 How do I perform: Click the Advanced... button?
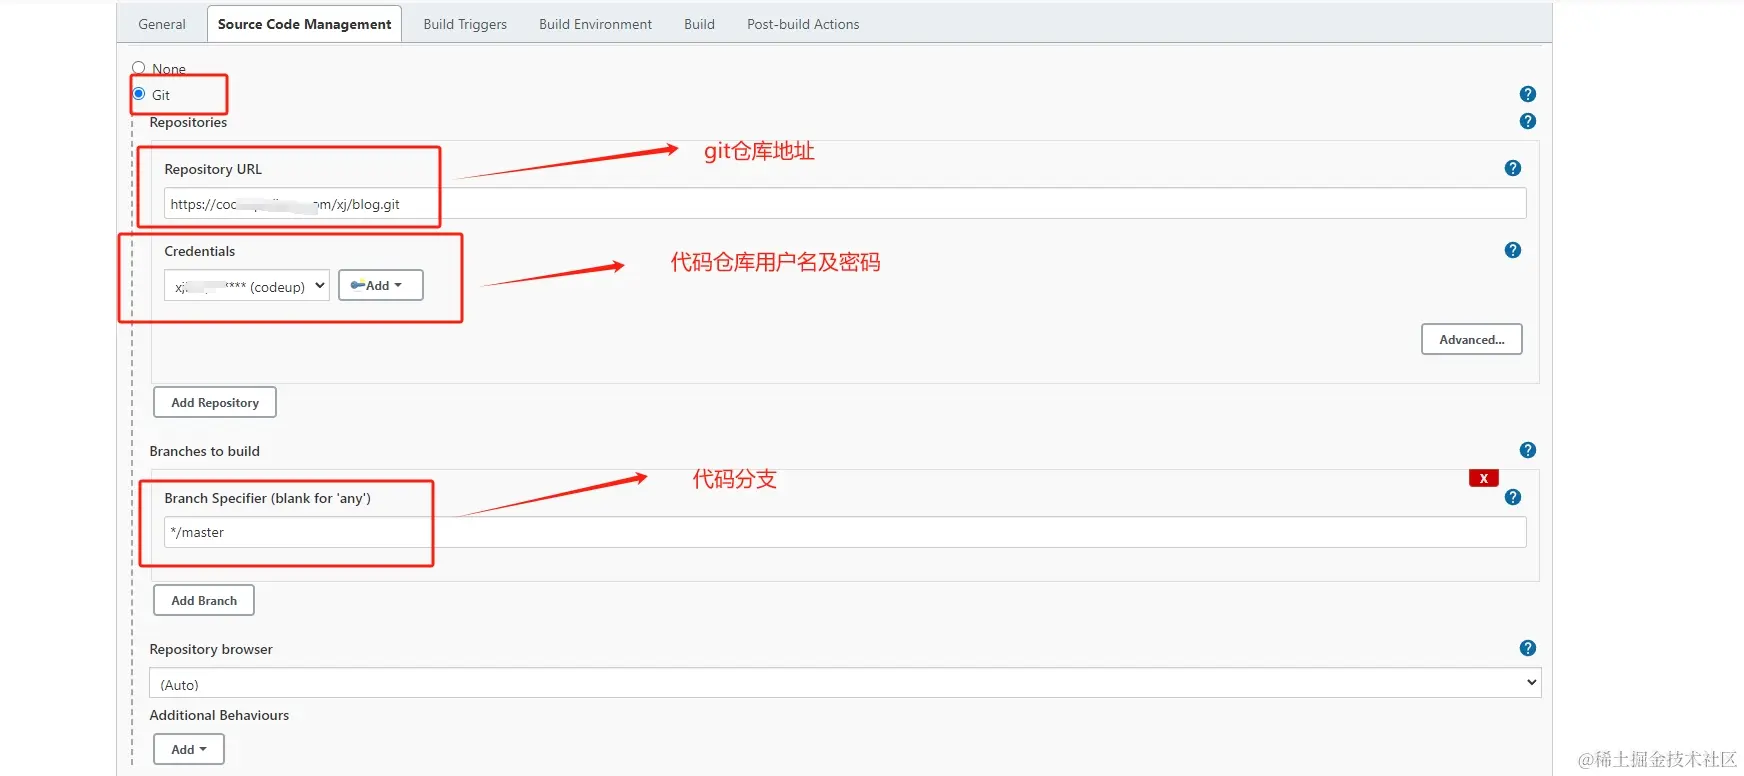1472,339
